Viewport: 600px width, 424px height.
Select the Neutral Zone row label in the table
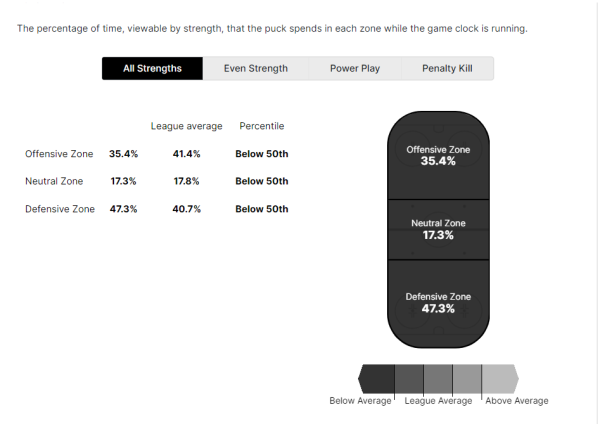pyautogui.click(x=54, y=181)
